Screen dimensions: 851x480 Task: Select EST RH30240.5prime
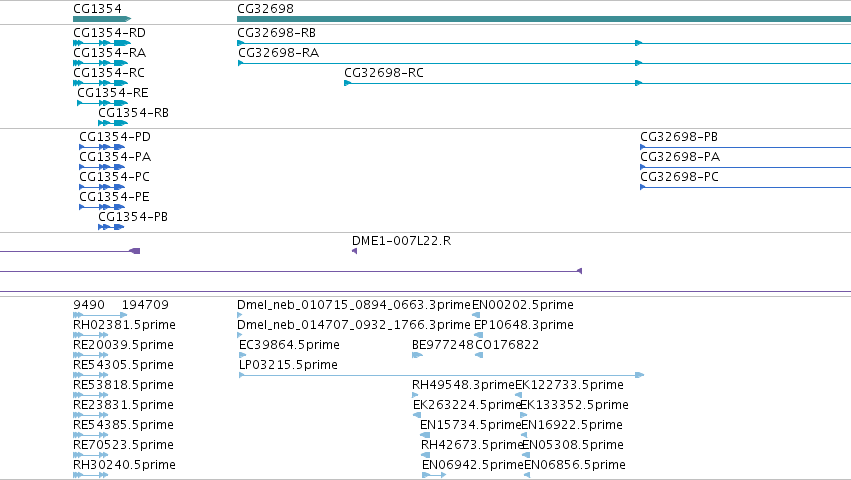[124, 465]
